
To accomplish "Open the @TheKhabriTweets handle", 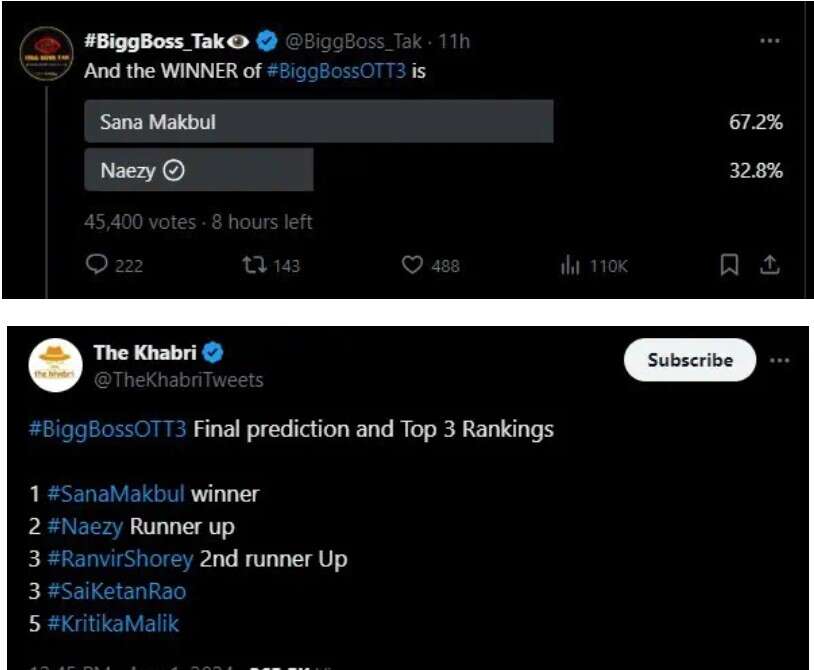I will [178, 379].
